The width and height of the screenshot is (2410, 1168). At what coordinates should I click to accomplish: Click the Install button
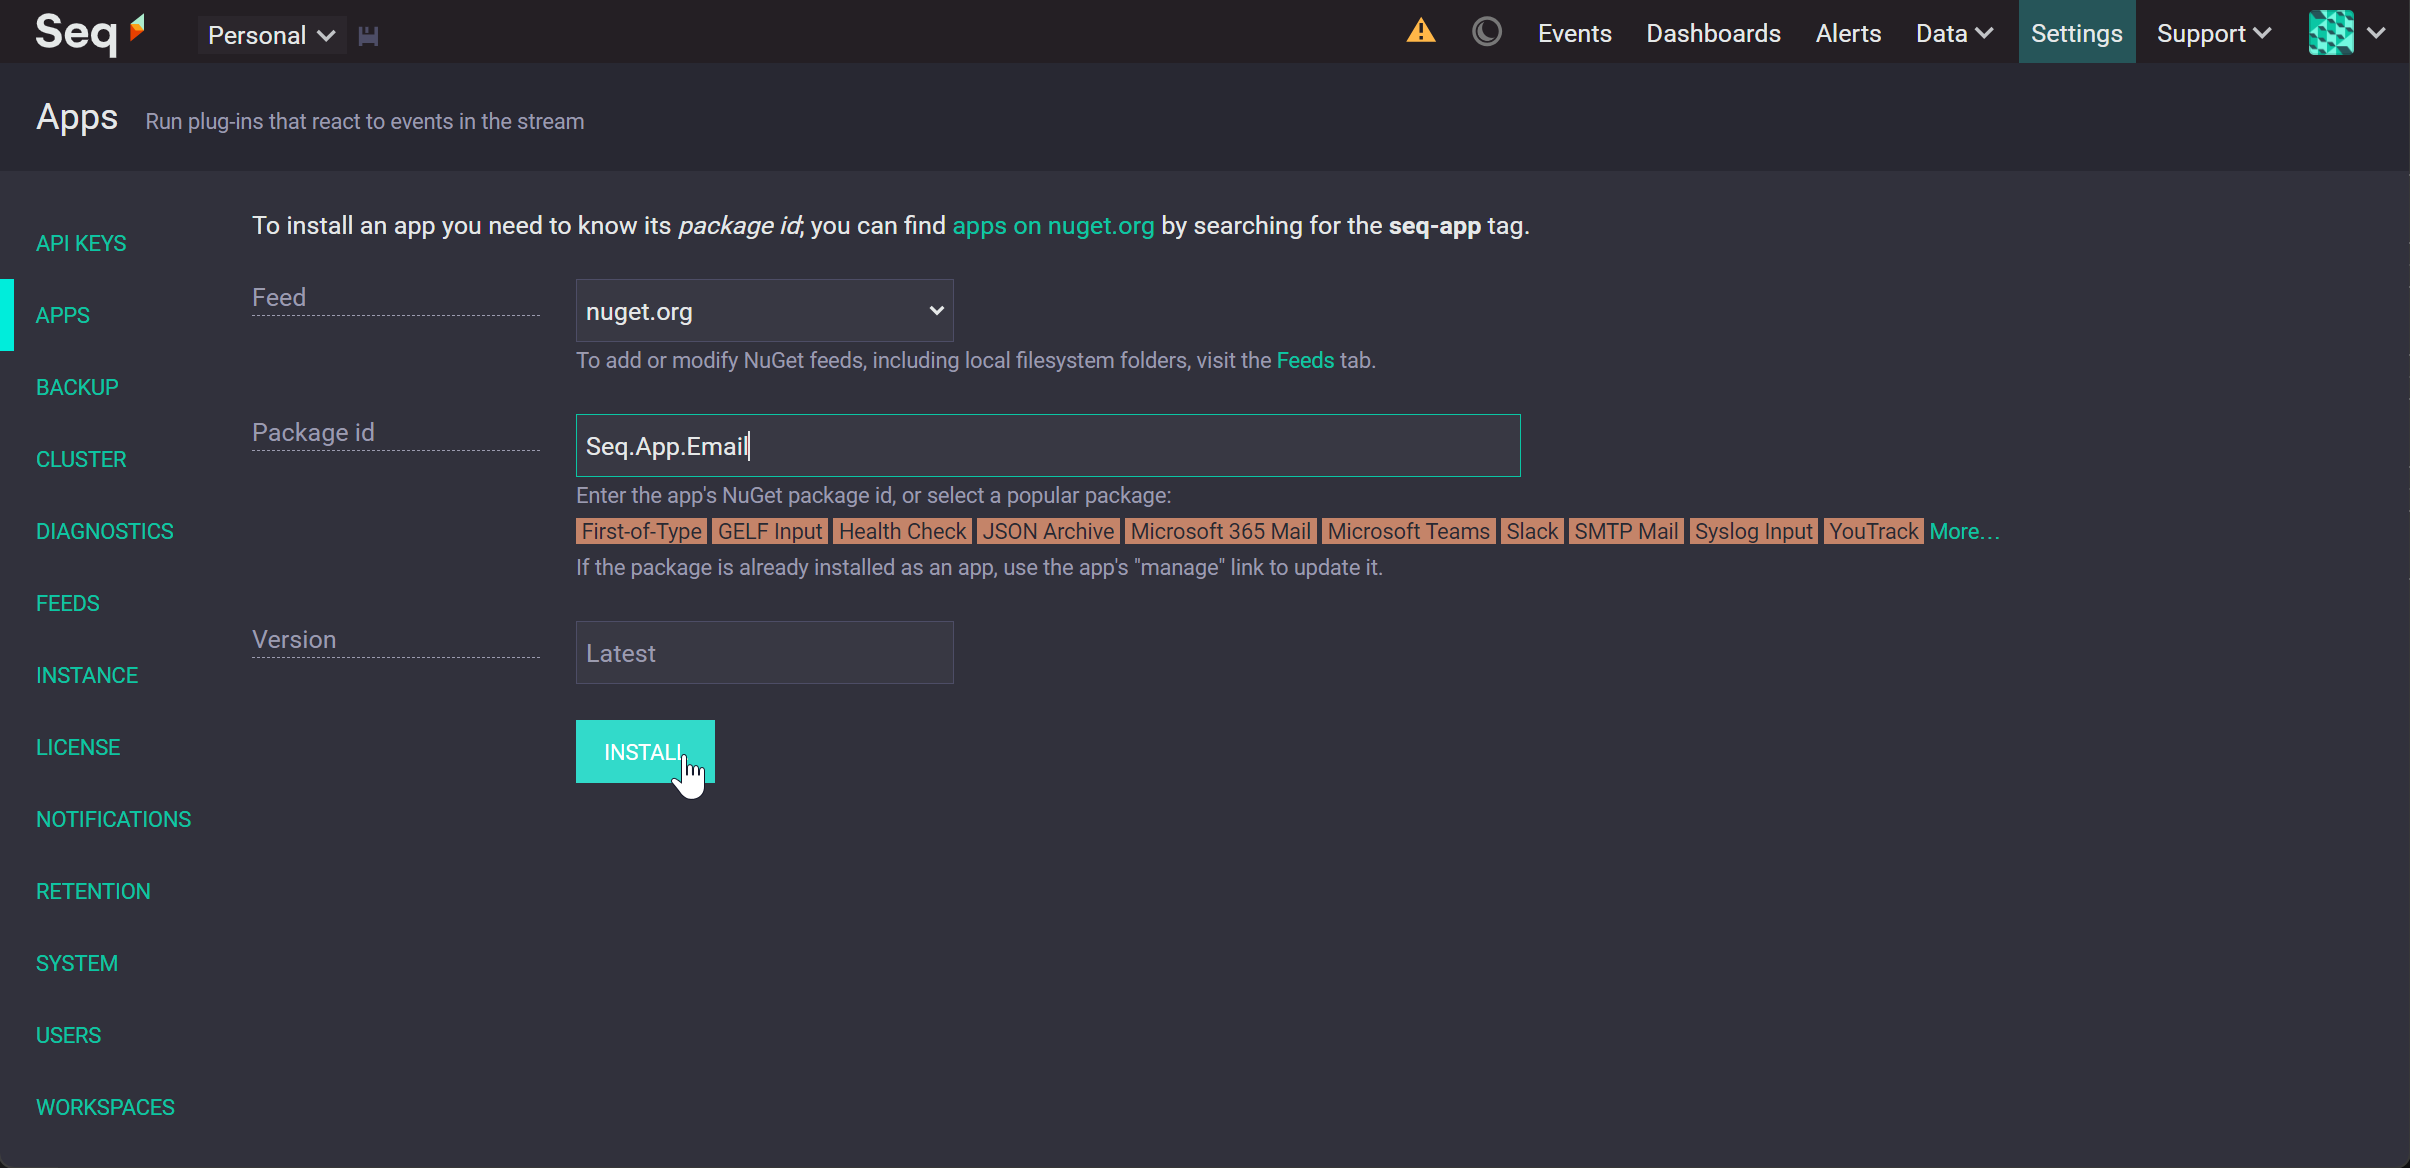pos(645,751)
